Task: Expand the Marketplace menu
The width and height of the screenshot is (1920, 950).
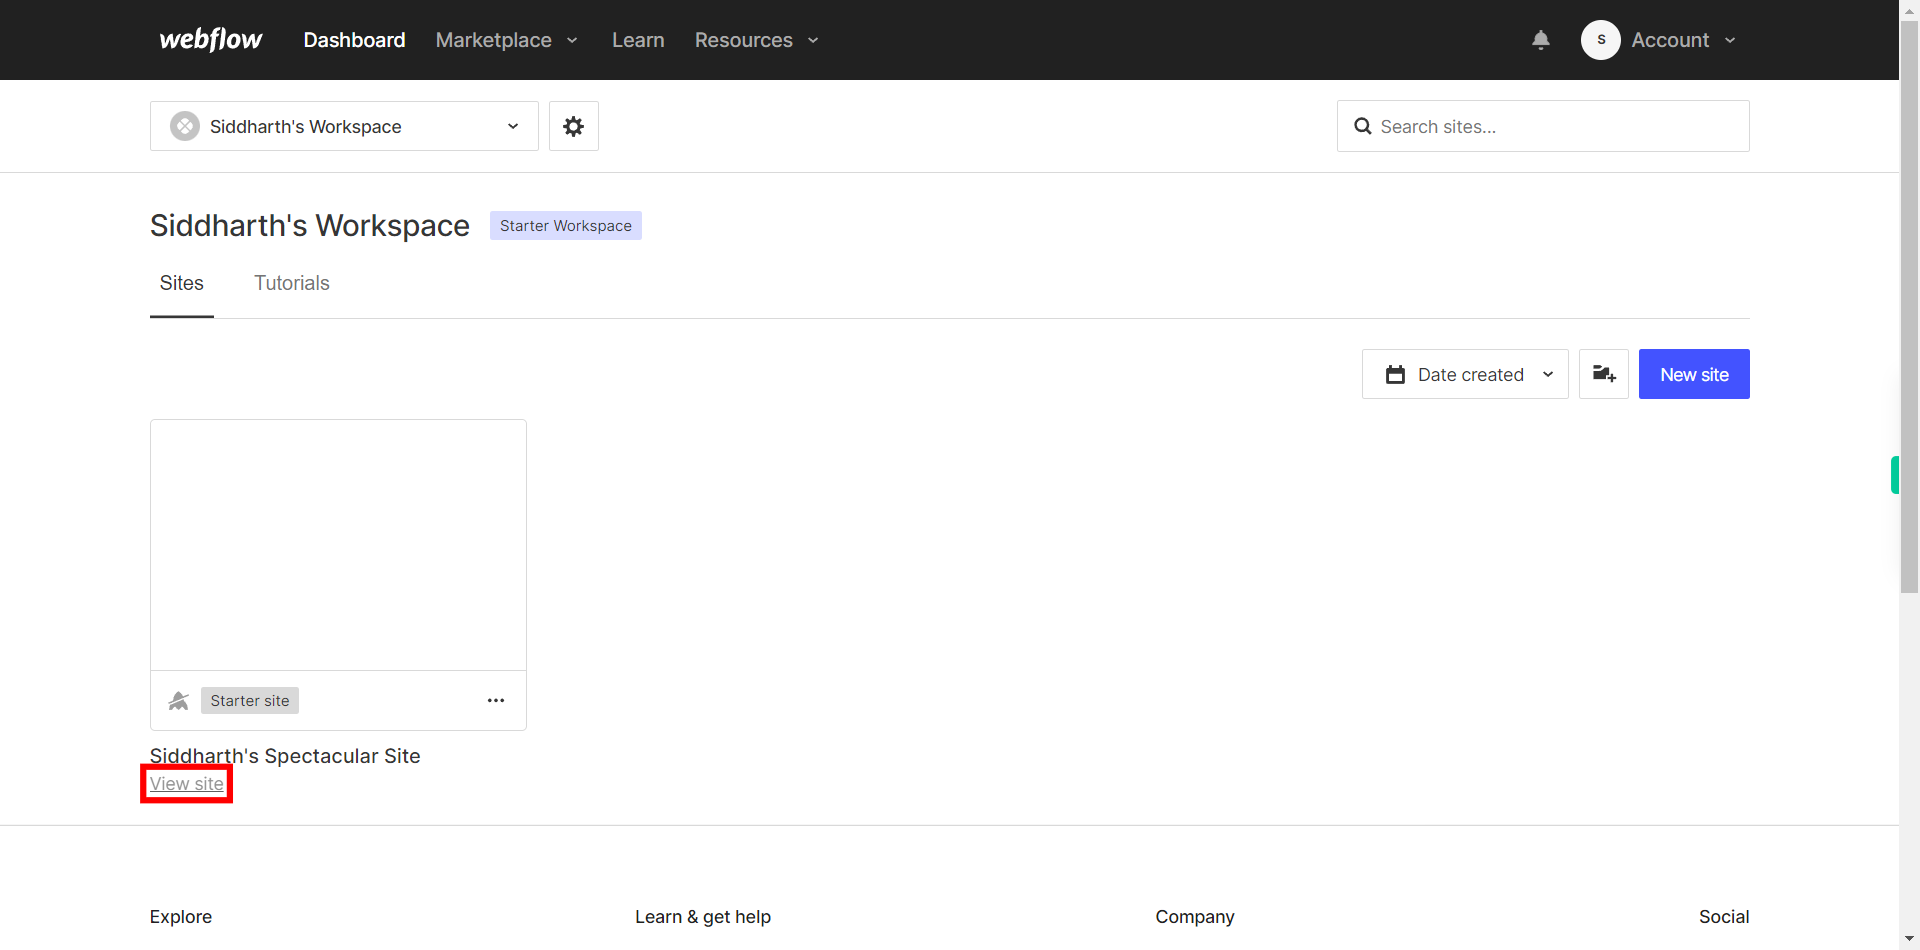Action: pyautogui.click(x=507, y=40)
